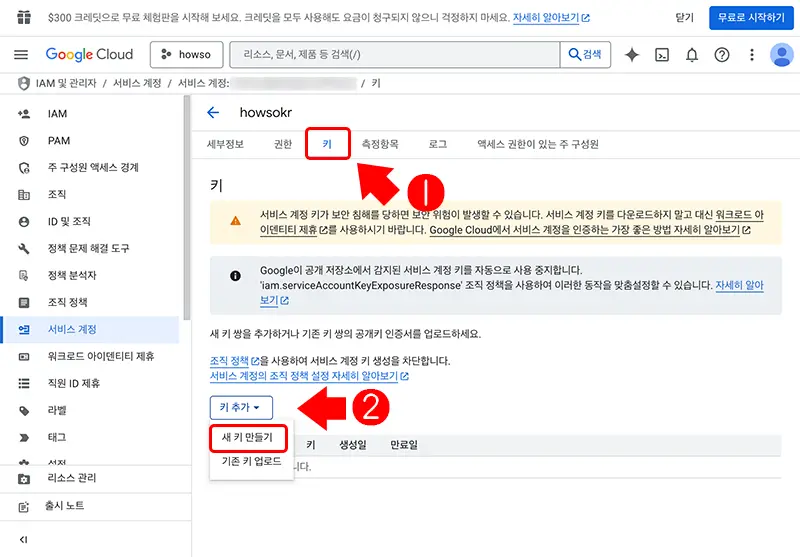800x557 pixels.
Task: Click the 태그 arrow icon
Action: 24,438
